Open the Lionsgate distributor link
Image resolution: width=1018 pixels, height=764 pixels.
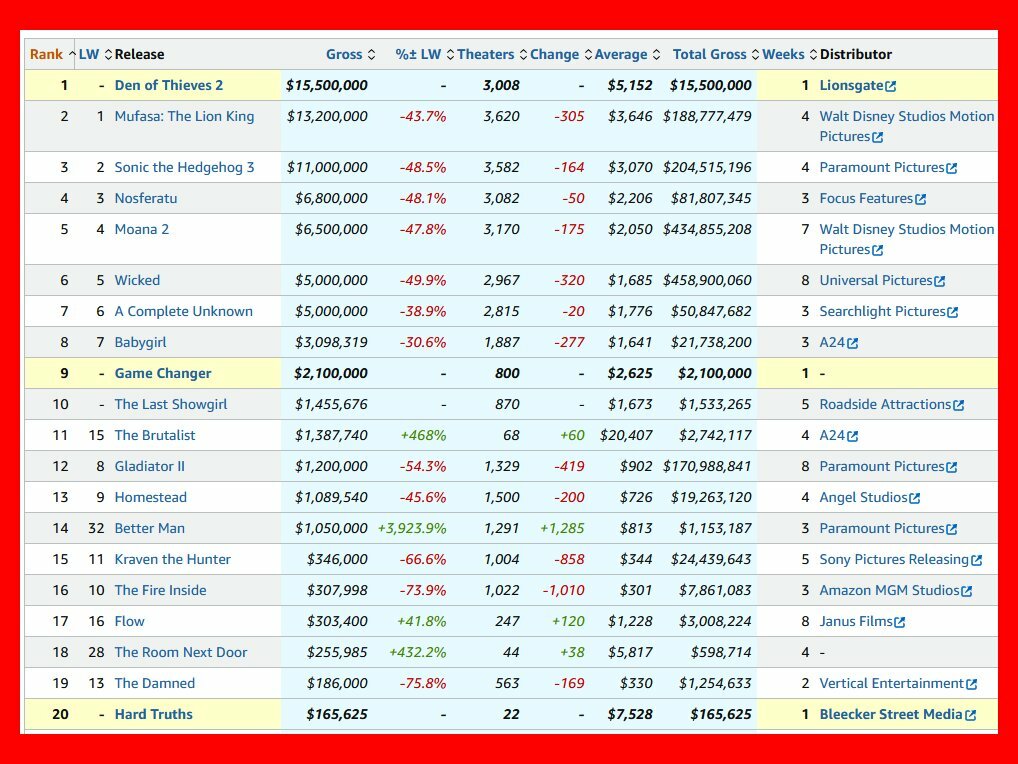(x=852, y=86)
